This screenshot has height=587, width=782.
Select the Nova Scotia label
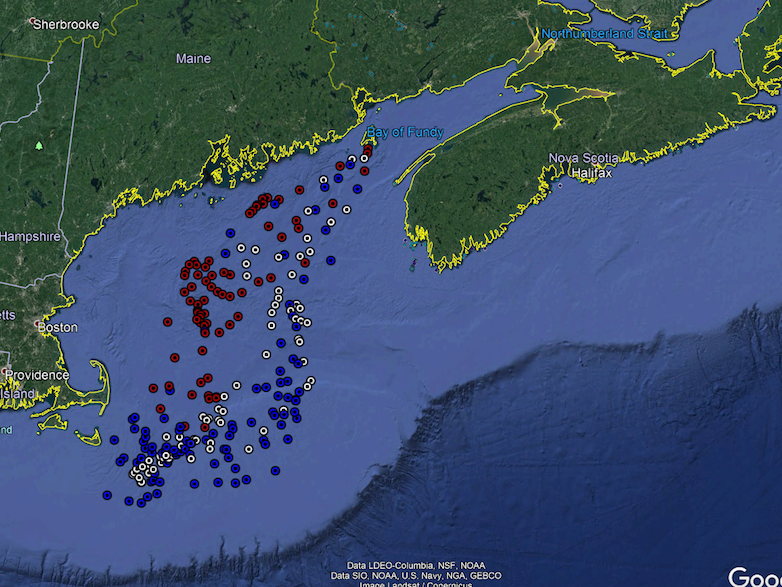584,158
